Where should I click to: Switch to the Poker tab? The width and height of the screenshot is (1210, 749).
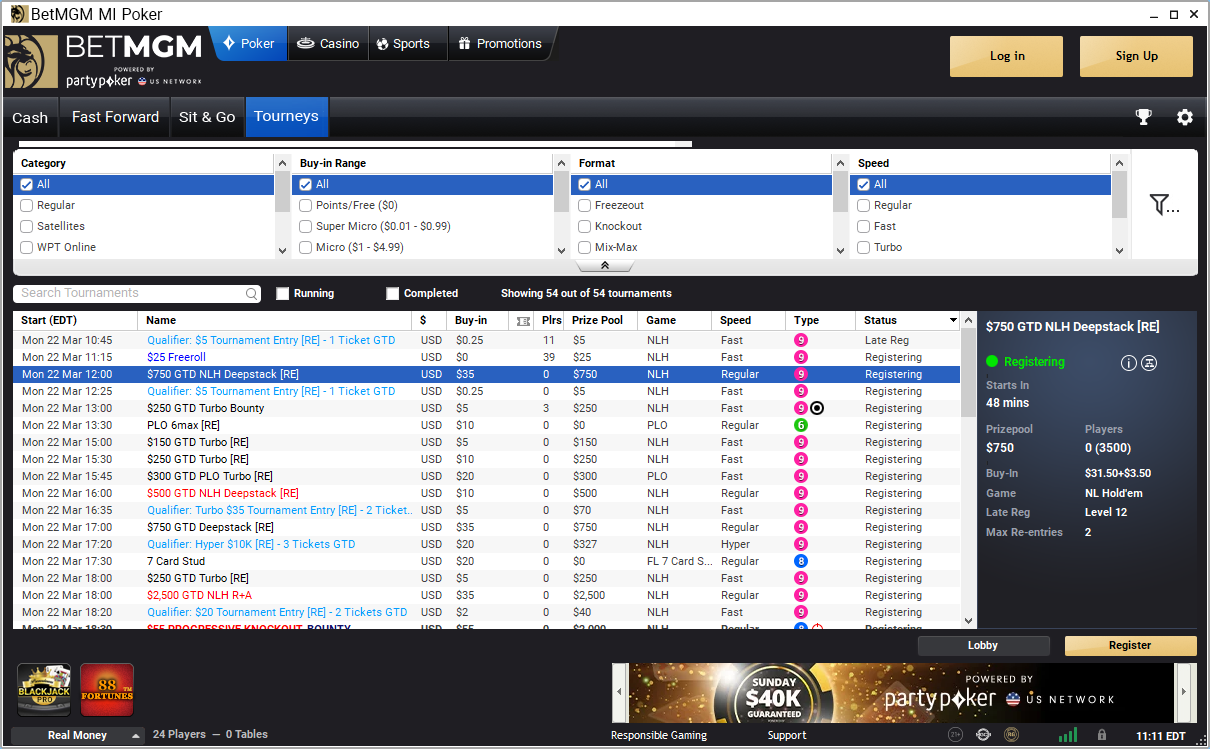coord(248,44)
